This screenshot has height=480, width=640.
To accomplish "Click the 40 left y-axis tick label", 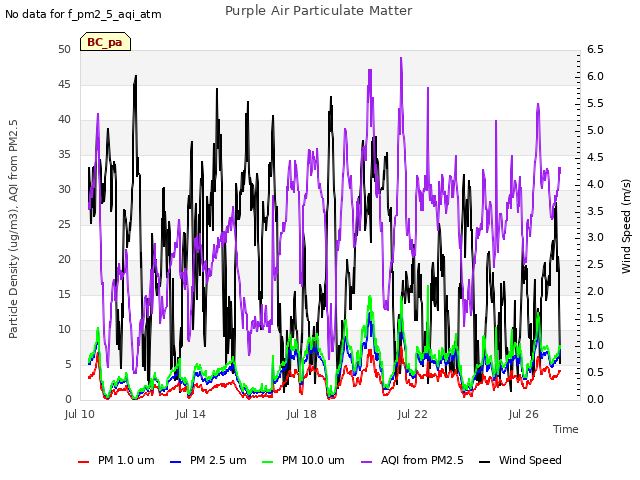I will pyautogui.click(x=64, y=120).
